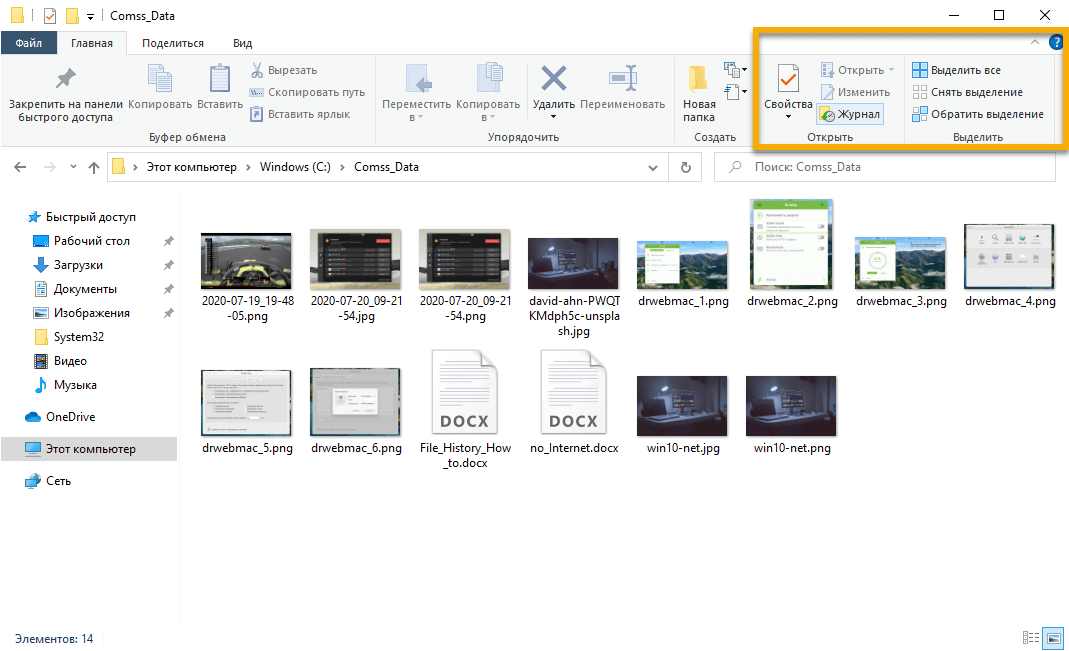Refresh the Comss_Data folder view
The image size is (1069, 651).
click(686, 167)
